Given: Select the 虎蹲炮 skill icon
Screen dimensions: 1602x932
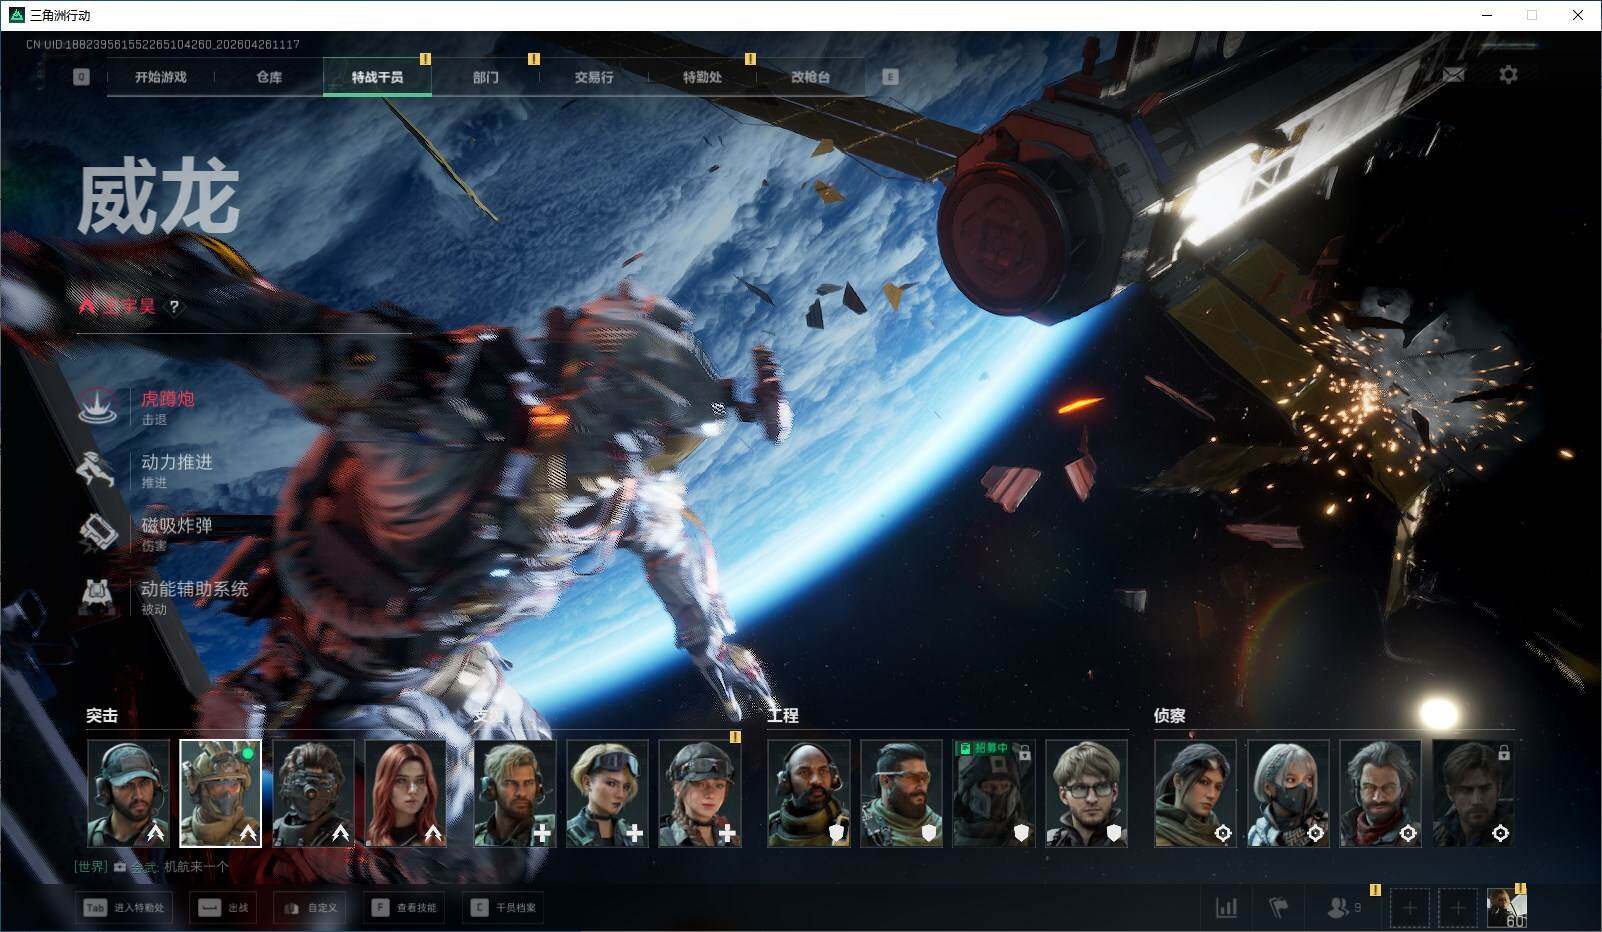Looking at the screenshot, I should [98, 407].
